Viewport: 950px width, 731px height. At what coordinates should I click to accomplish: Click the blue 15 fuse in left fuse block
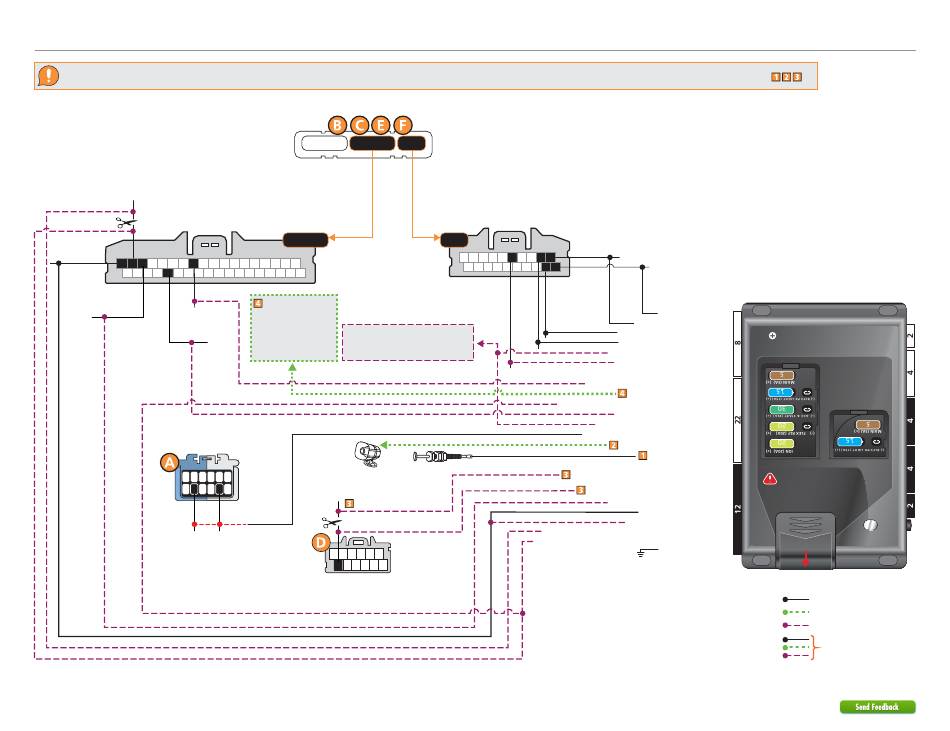781,392
